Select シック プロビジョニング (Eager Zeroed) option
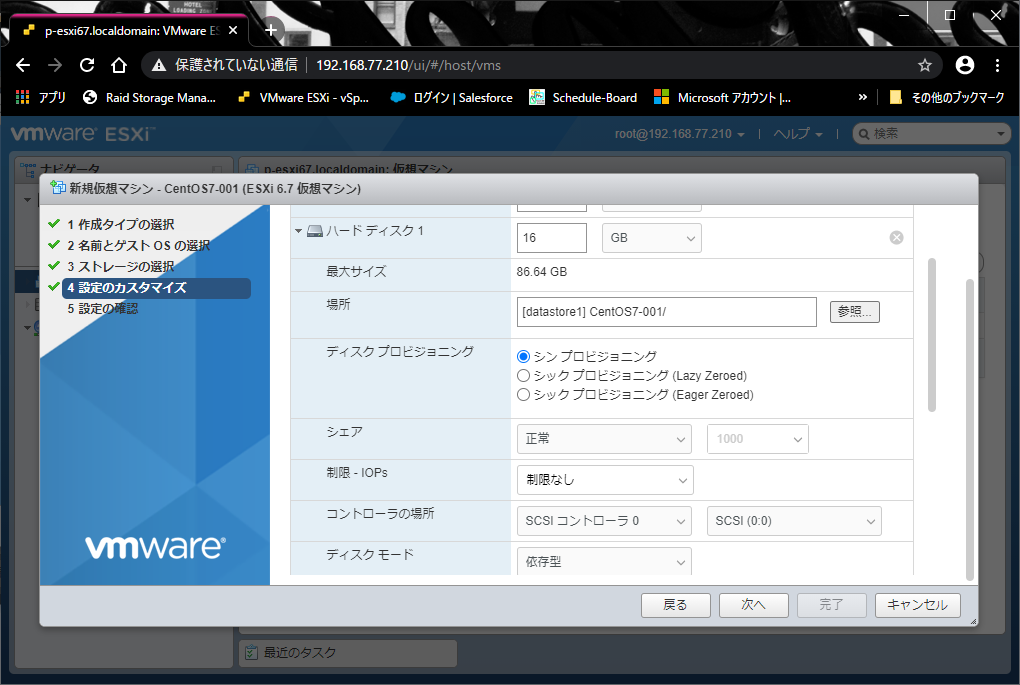Screen dimensions: 1020x685 [523, 394]
